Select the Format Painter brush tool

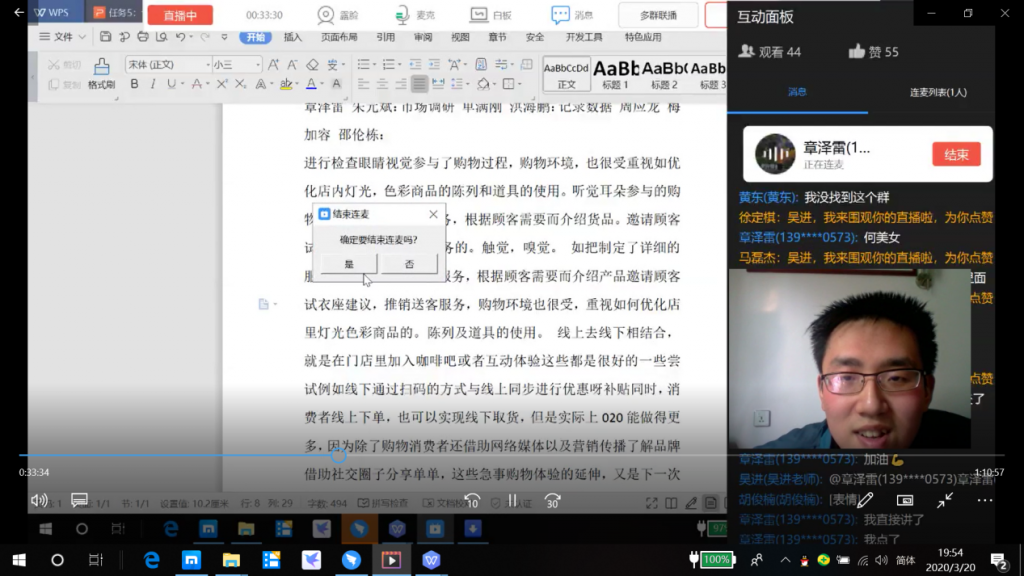[x=101, y=73]
